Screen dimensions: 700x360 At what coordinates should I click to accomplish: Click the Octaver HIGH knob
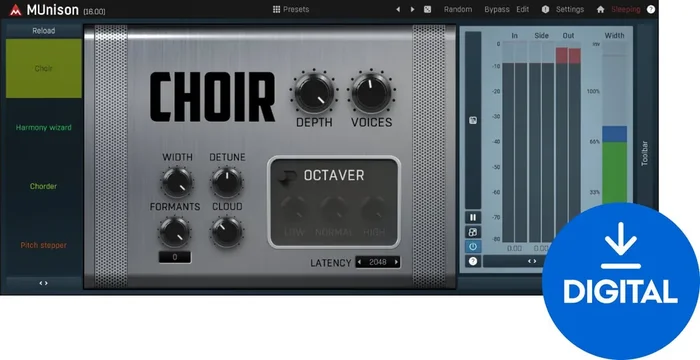[374, 209]
